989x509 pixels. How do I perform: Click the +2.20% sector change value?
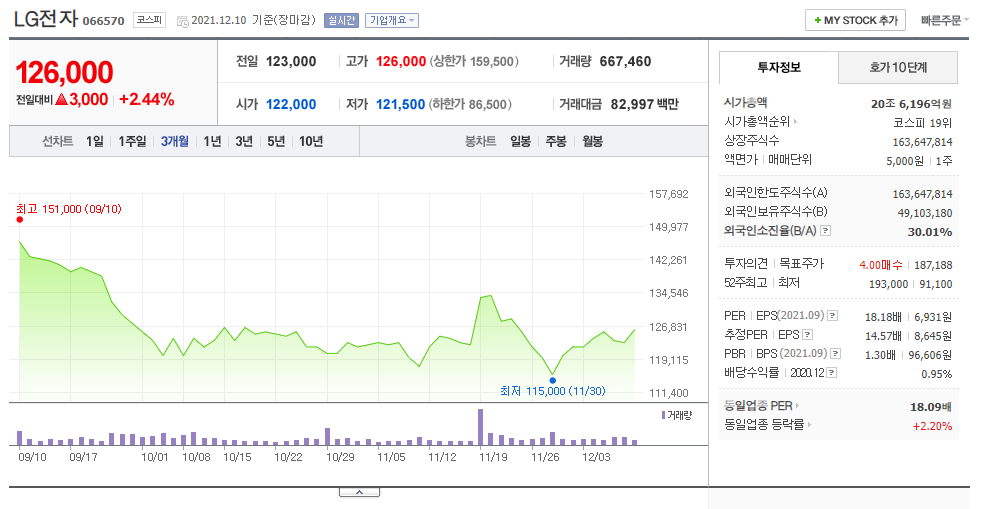coord(932,426)
